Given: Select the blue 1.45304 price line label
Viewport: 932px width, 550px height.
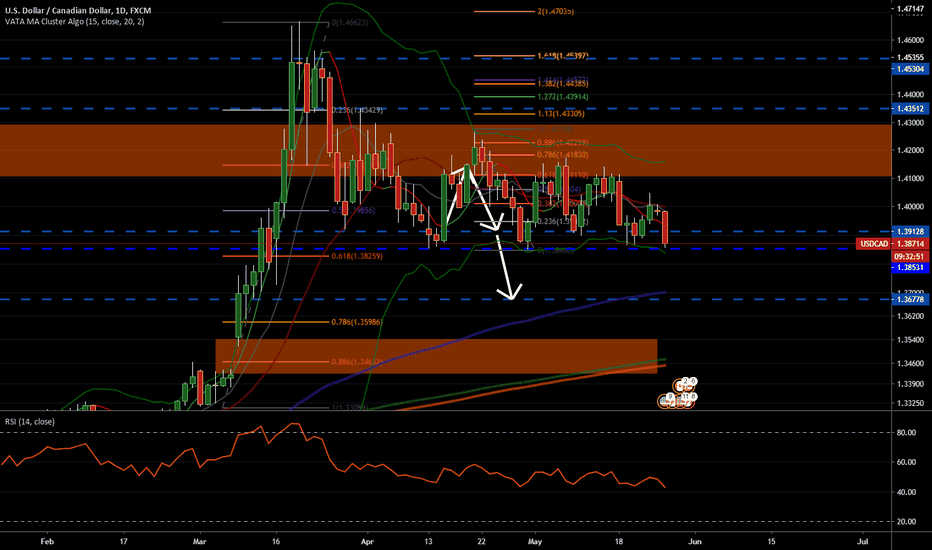Looking at the screenshot, I should [909, 70].
